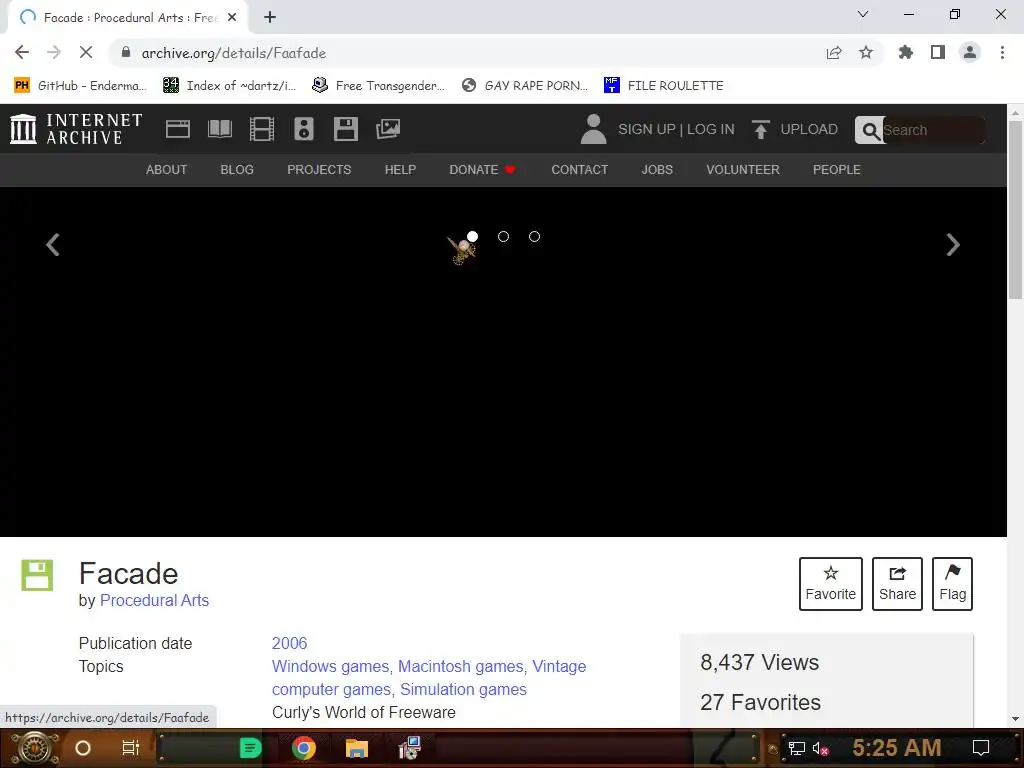Click the green software item icon next to Facade

pos(37,575)
